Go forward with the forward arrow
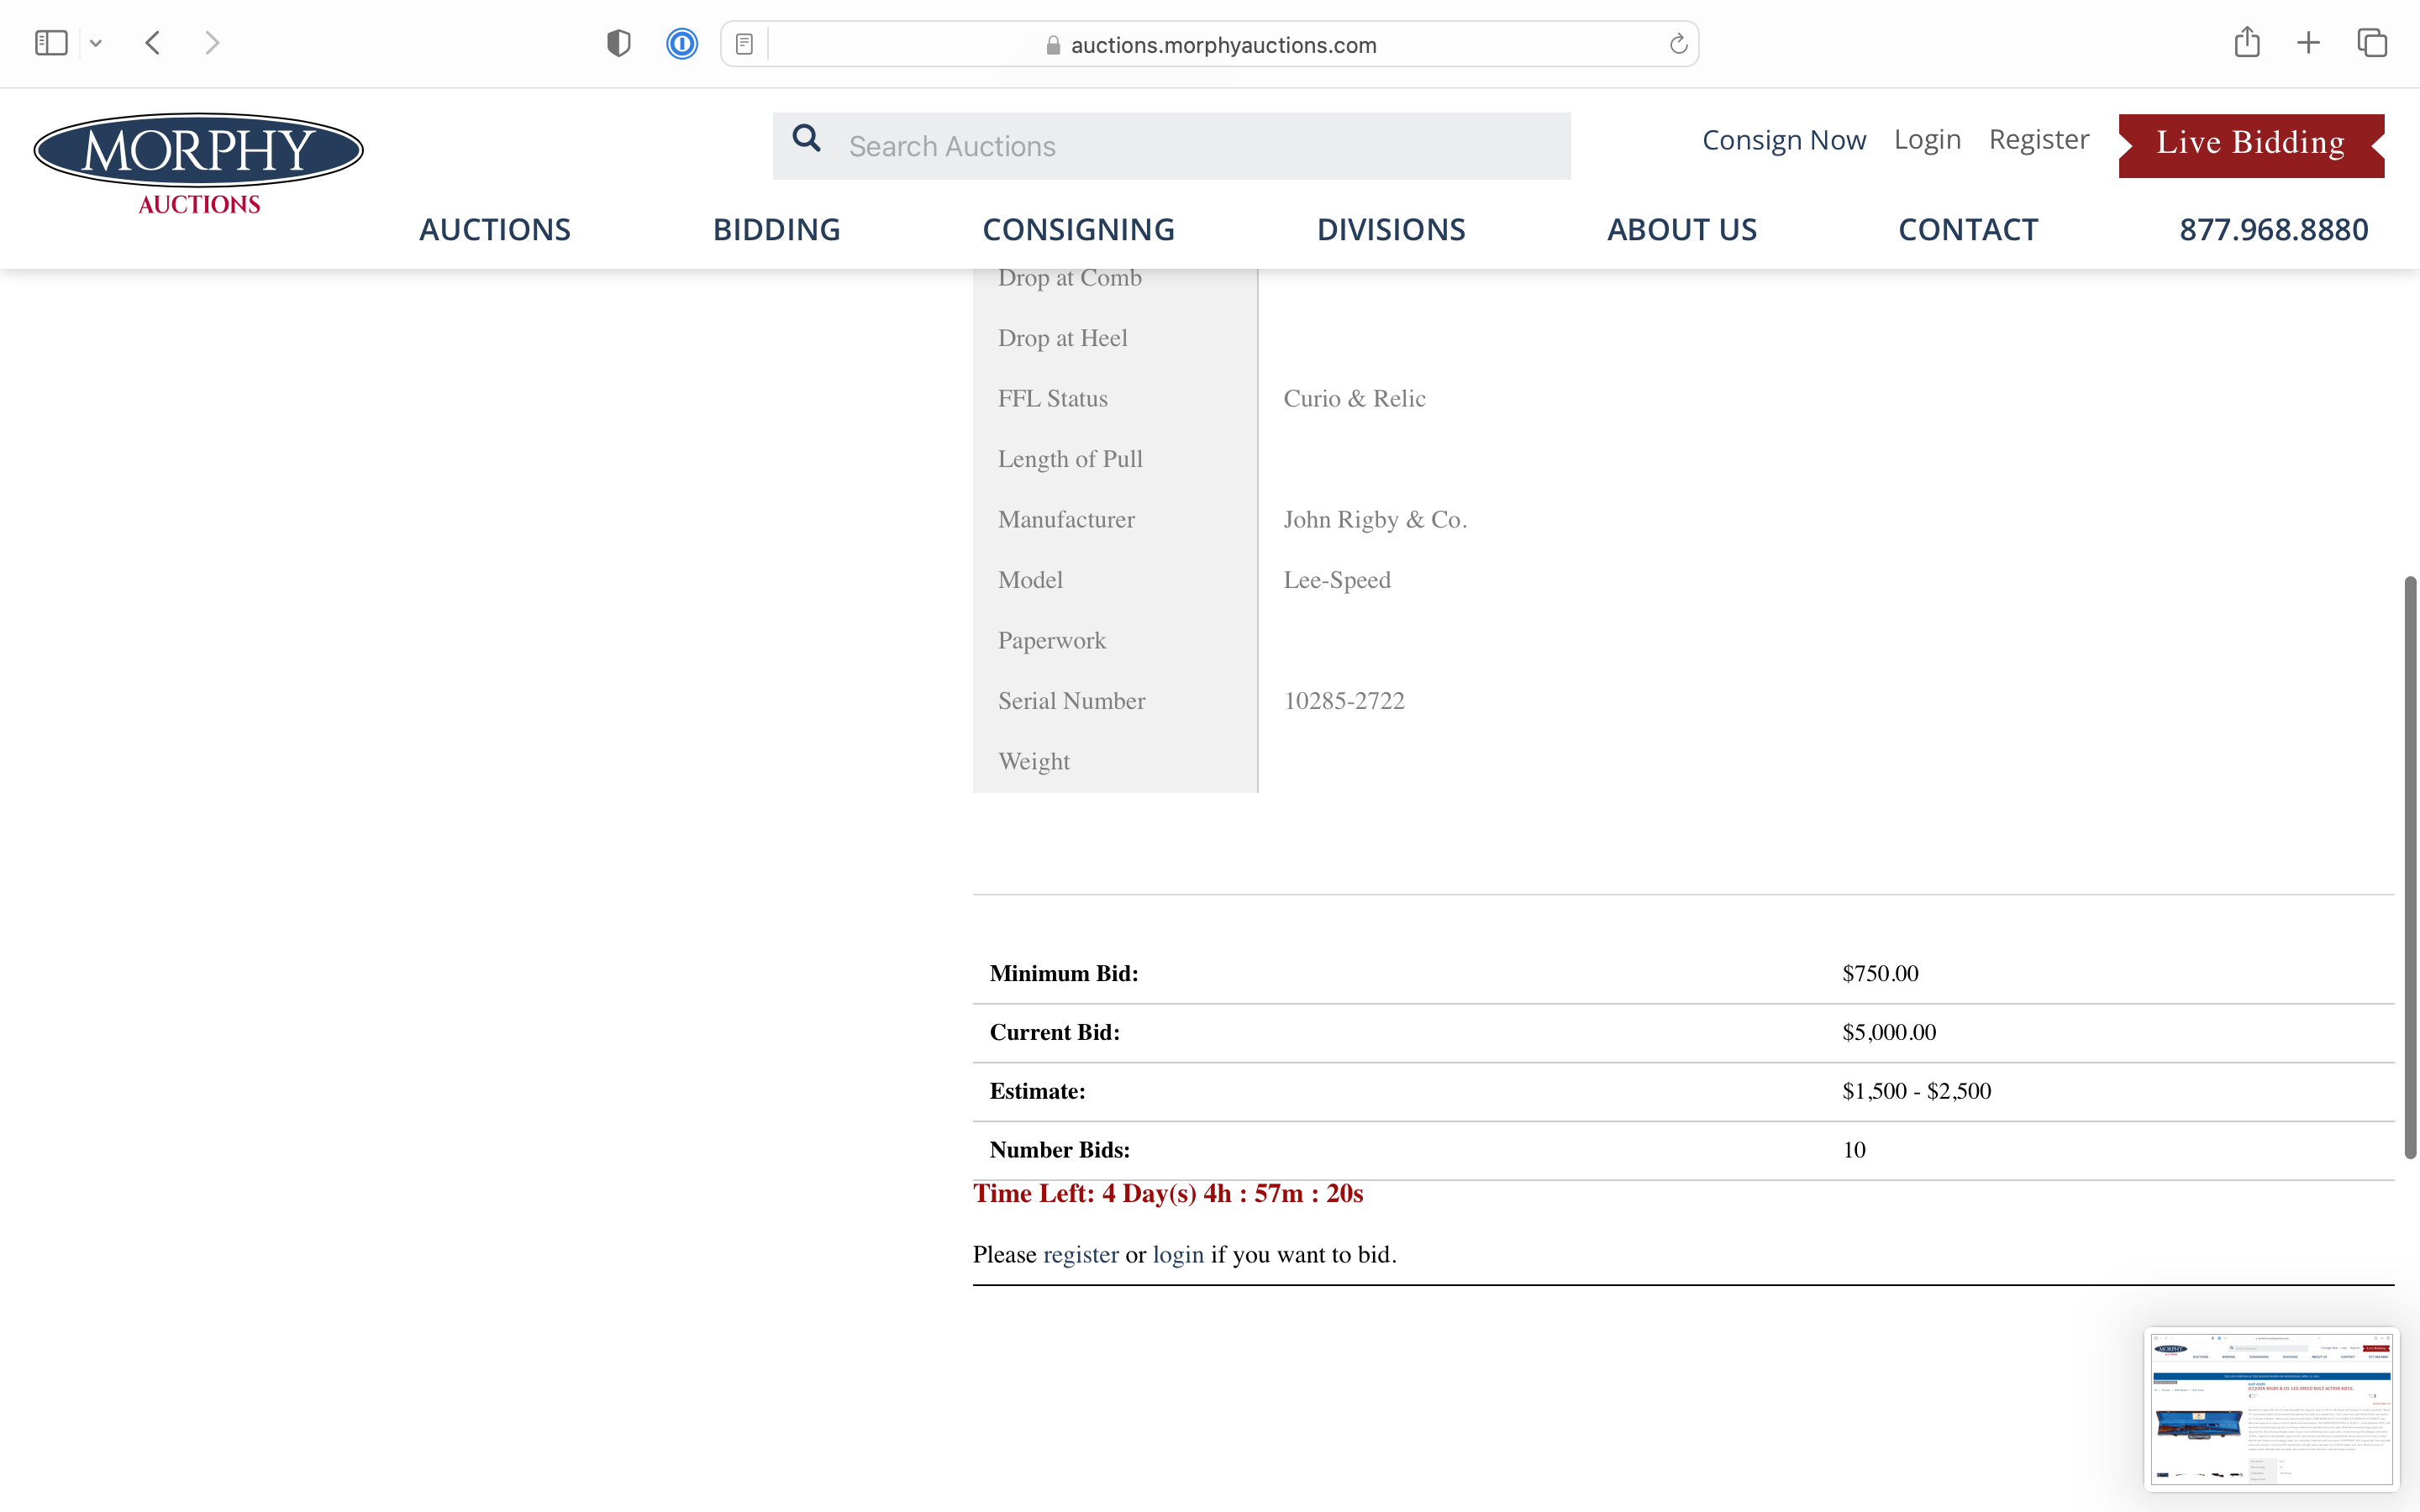Image resolution: width=2420 pixels, height=1512 pixels. [211, 43]
